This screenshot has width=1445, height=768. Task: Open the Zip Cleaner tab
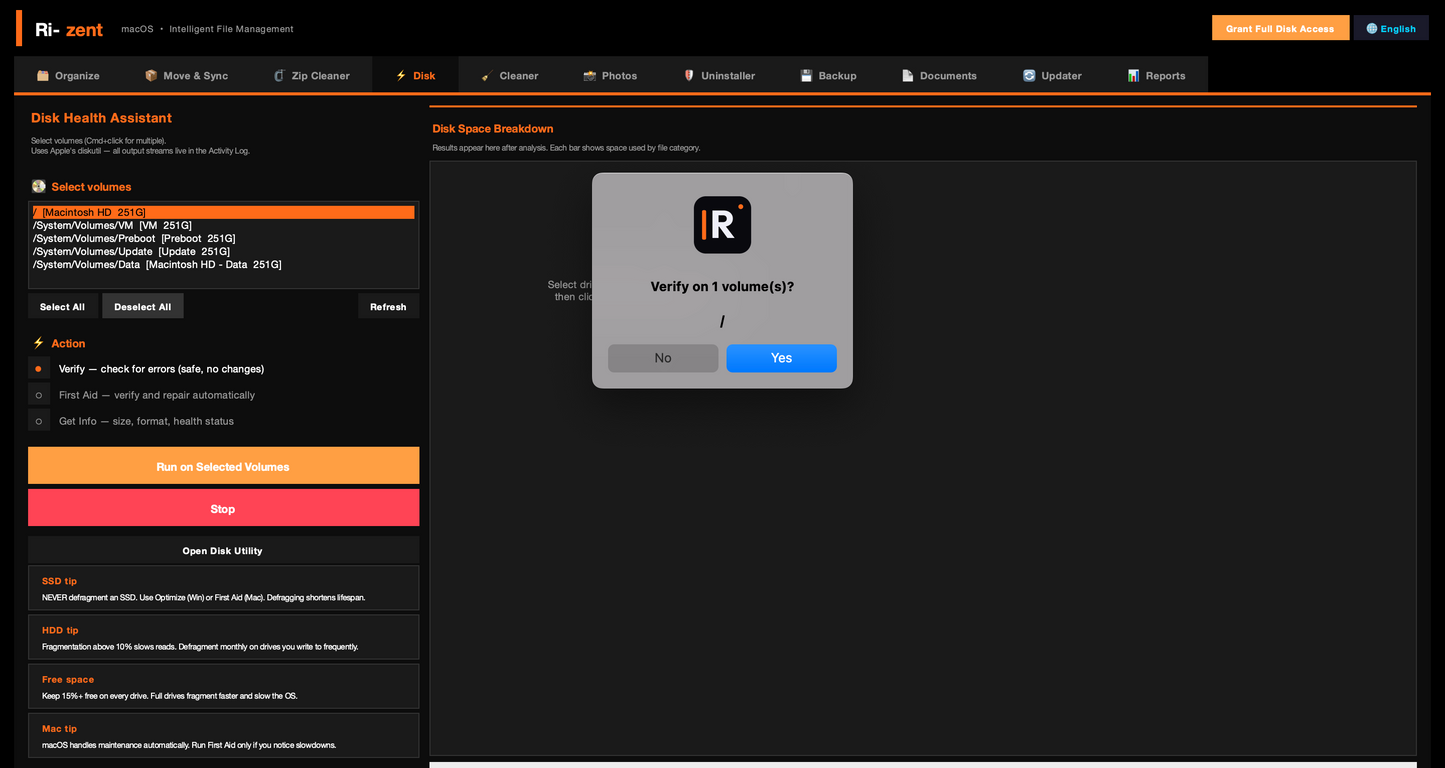click(x=311, y=75)
